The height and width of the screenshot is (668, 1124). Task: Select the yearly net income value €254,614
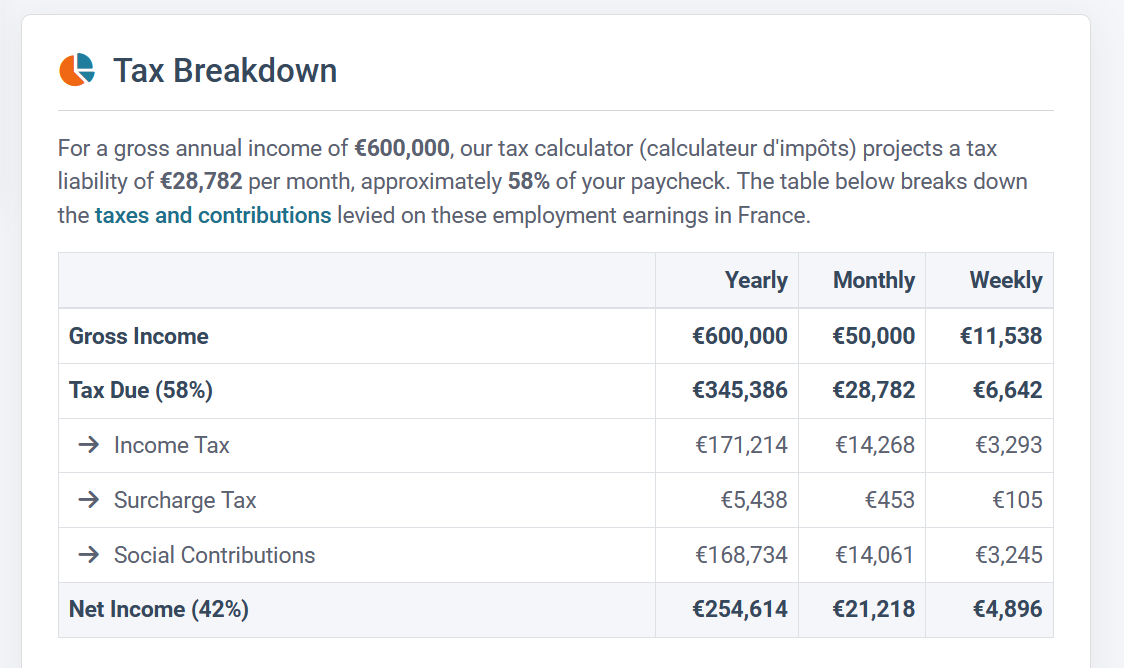740,609
